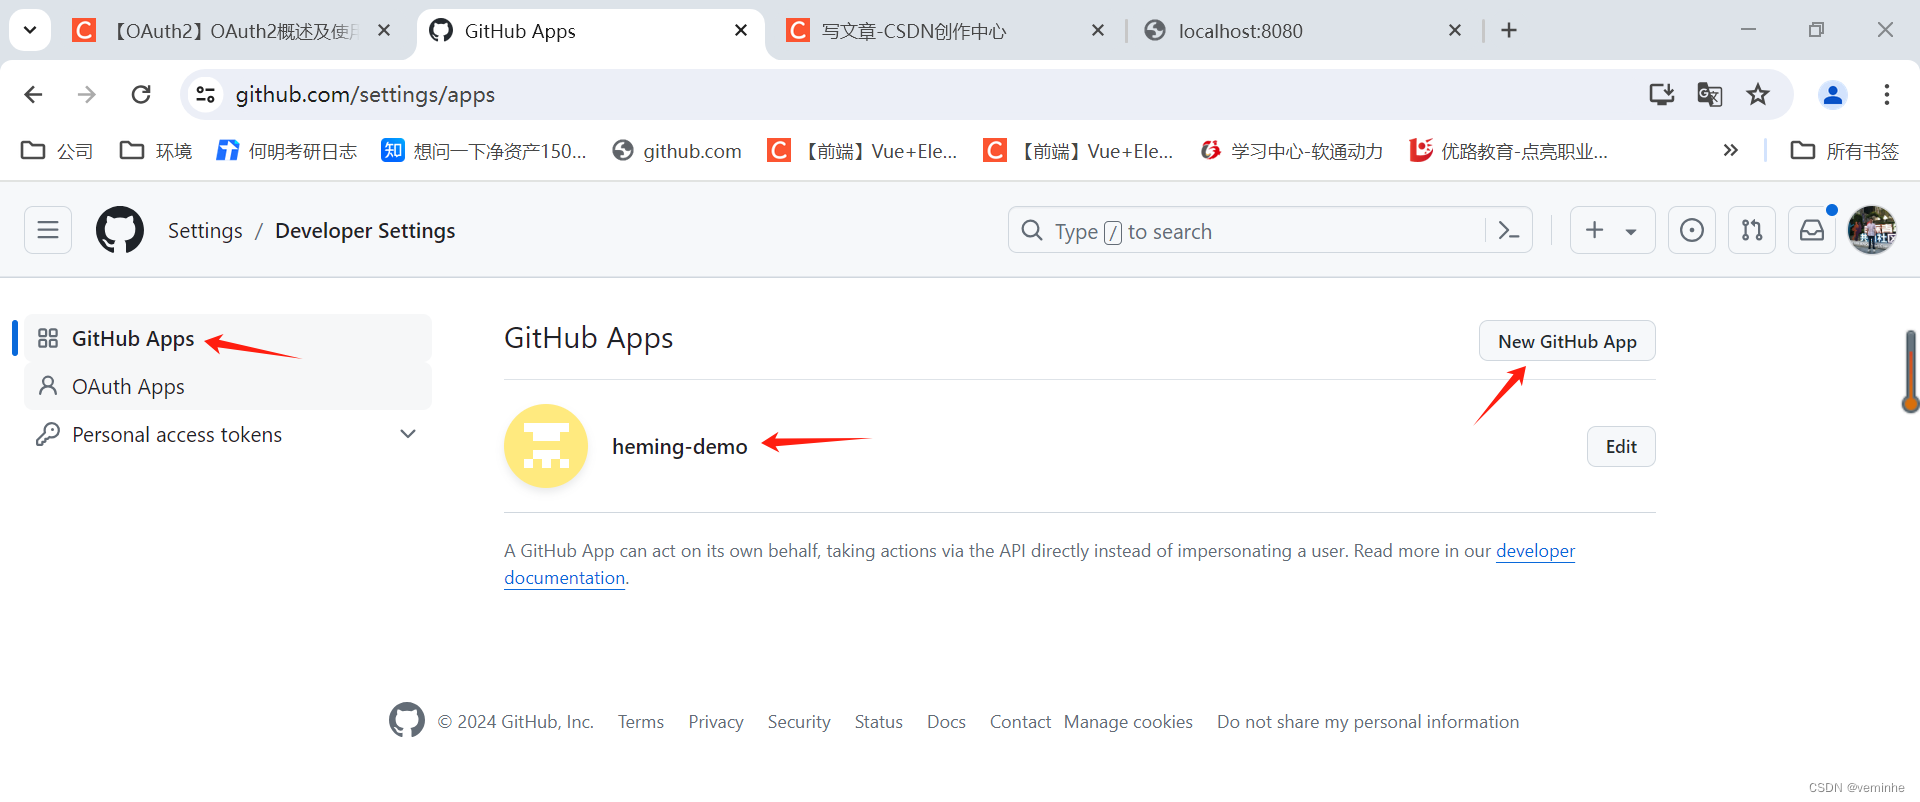
Task: Click the translate page icon
Action: point(1710,94)
